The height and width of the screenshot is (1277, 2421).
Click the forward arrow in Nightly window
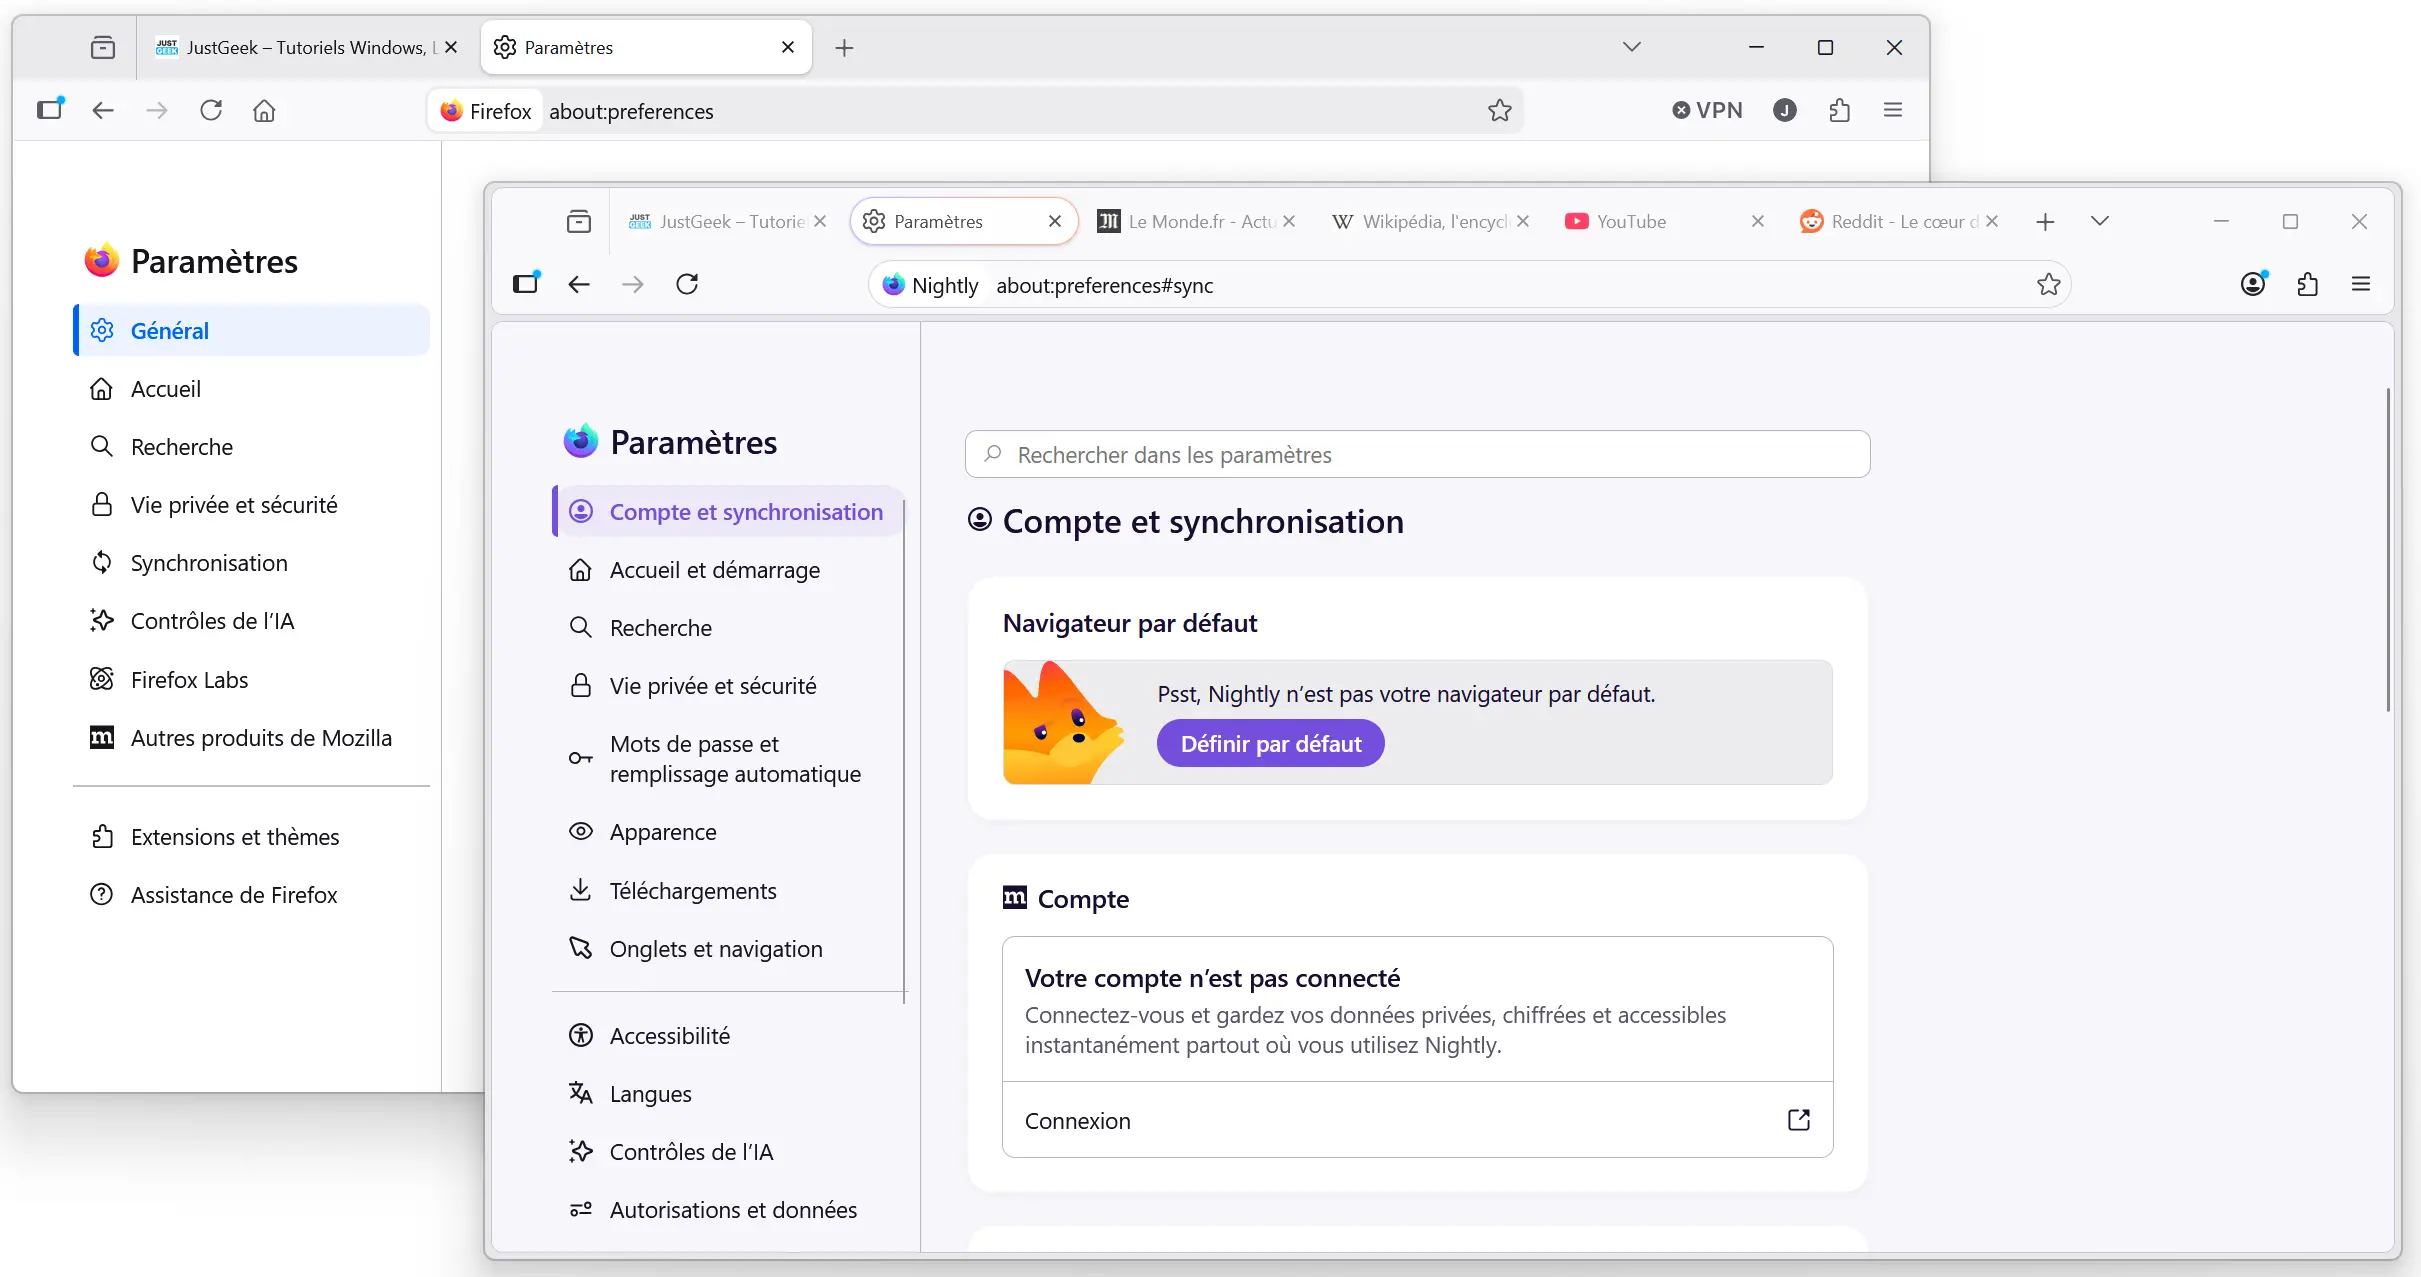tap(633, 284)
